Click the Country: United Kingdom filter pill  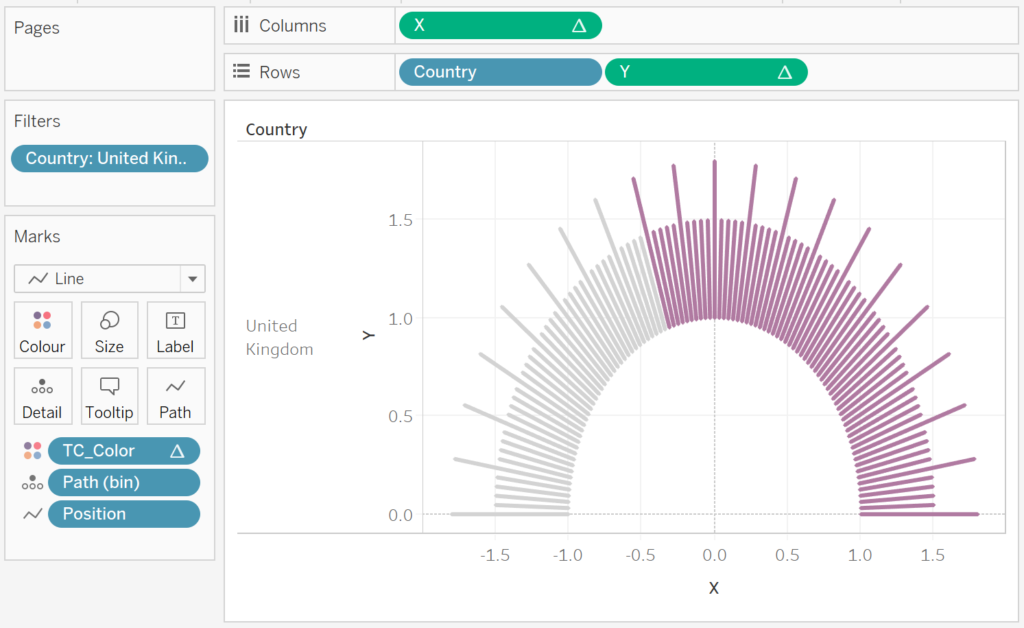coord(110,159)
